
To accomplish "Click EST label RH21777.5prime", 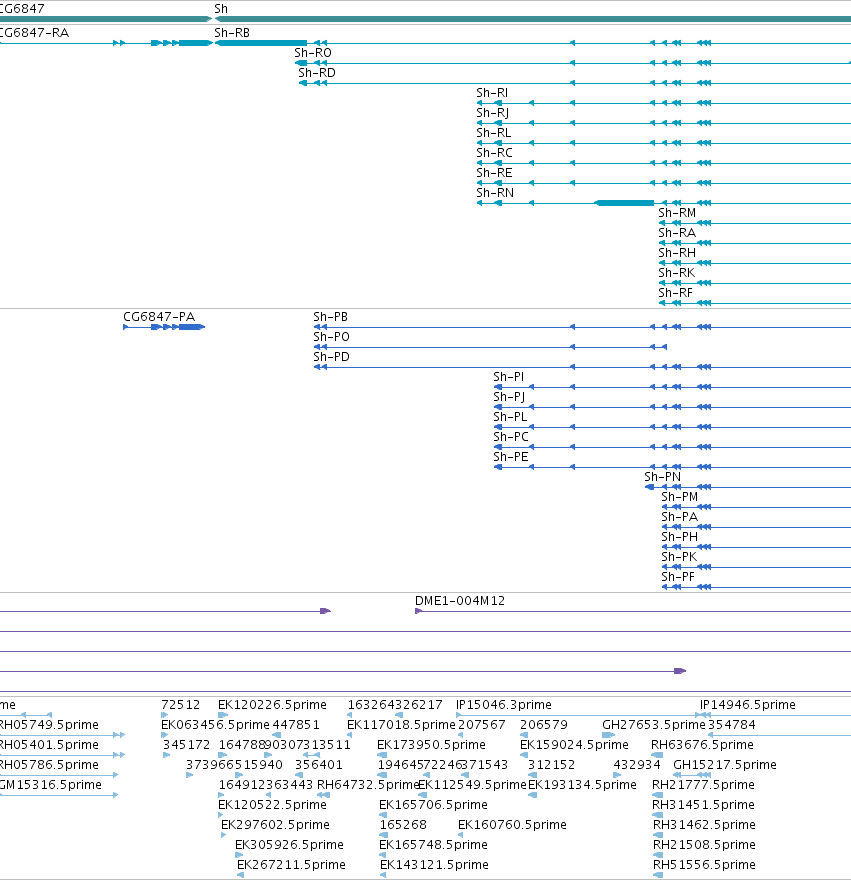I will [x=703, y=785].
